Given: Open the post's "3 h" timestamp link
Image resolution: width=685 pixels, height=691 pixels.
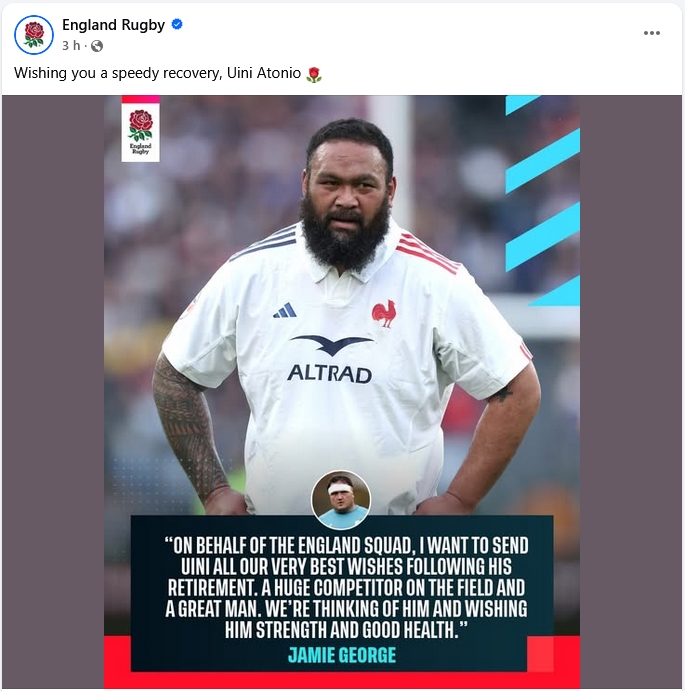Looking at the screenshot, I should tap(71, 45).
